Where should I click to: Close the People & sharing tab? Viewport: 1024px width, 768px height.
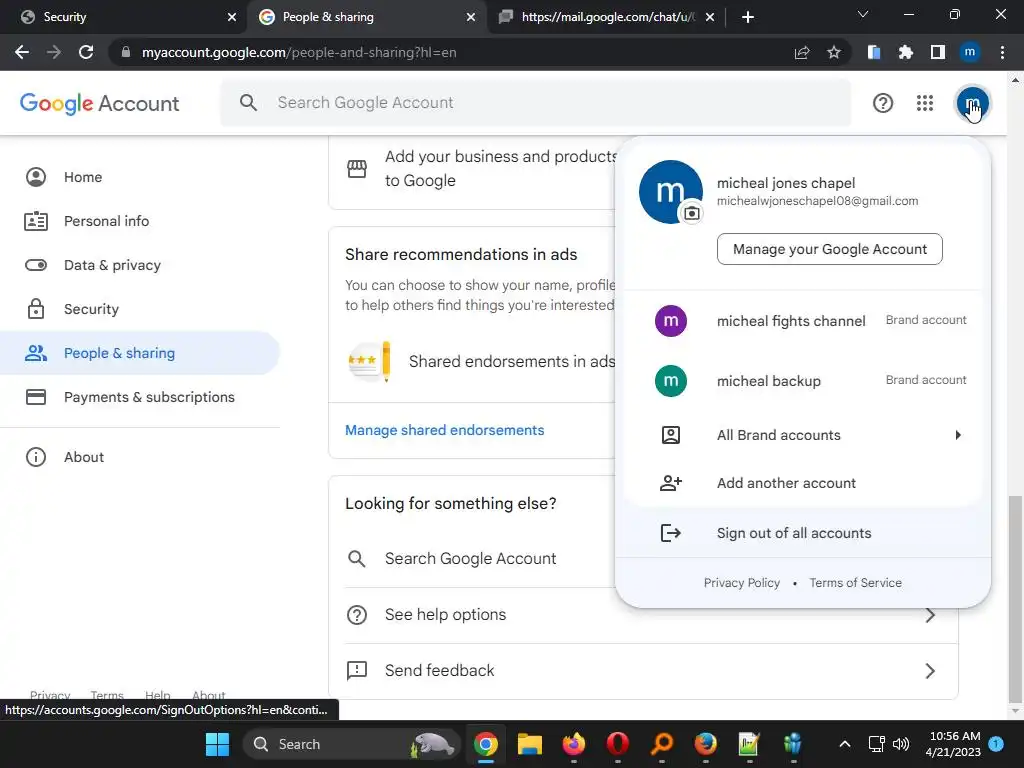pyautogui.click(x=470, y=17)
